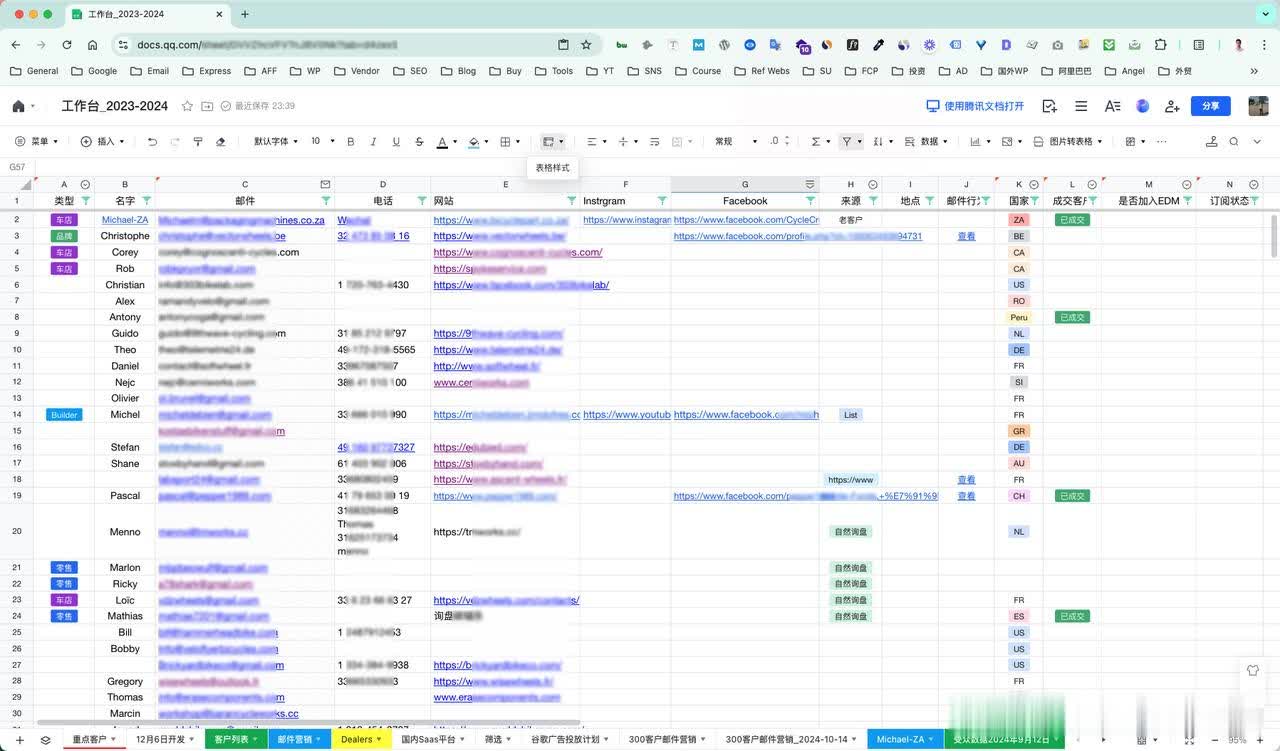
Task: Click the List tag in Michel row
Action: pyautogui.click(x=851, y=415)
